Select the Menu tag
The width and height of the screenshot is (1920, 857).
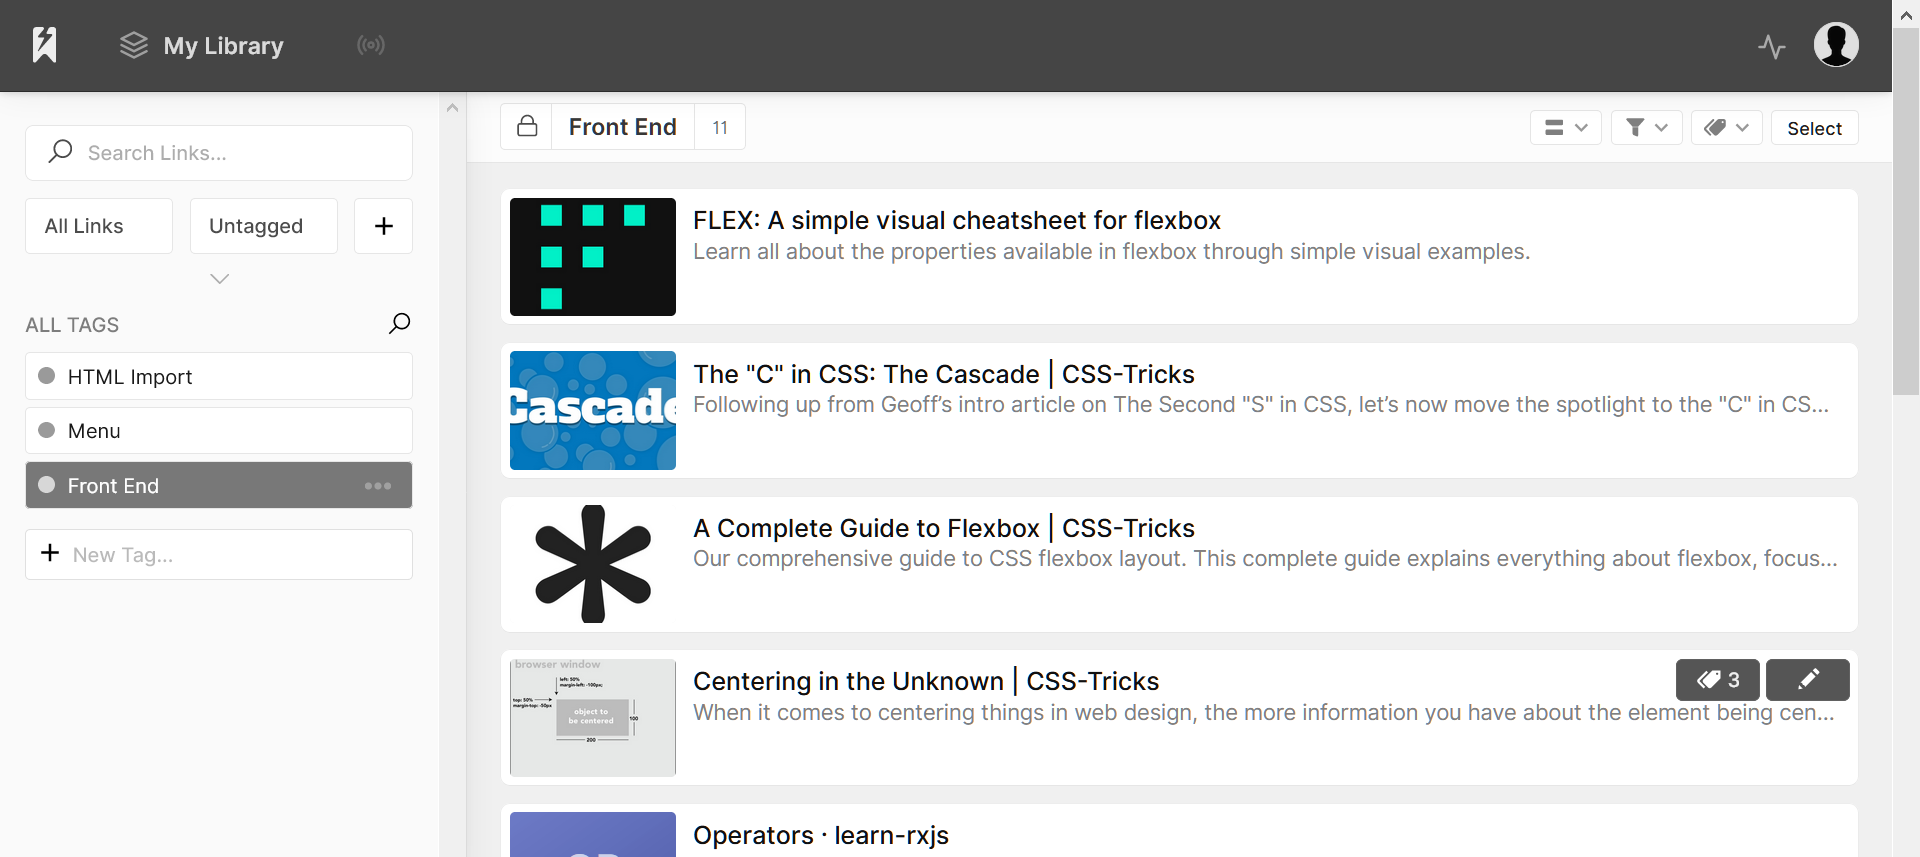[x=219, y=431]
